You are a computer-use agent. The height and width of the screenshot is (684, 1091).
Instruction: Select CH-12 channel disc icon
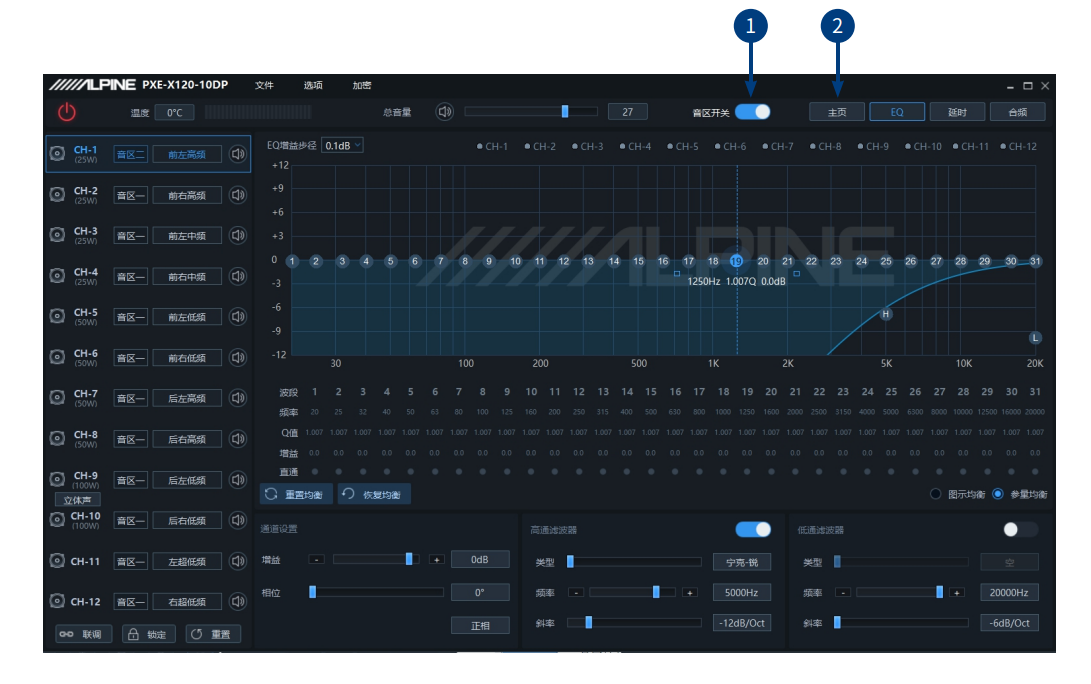(57, 601)
